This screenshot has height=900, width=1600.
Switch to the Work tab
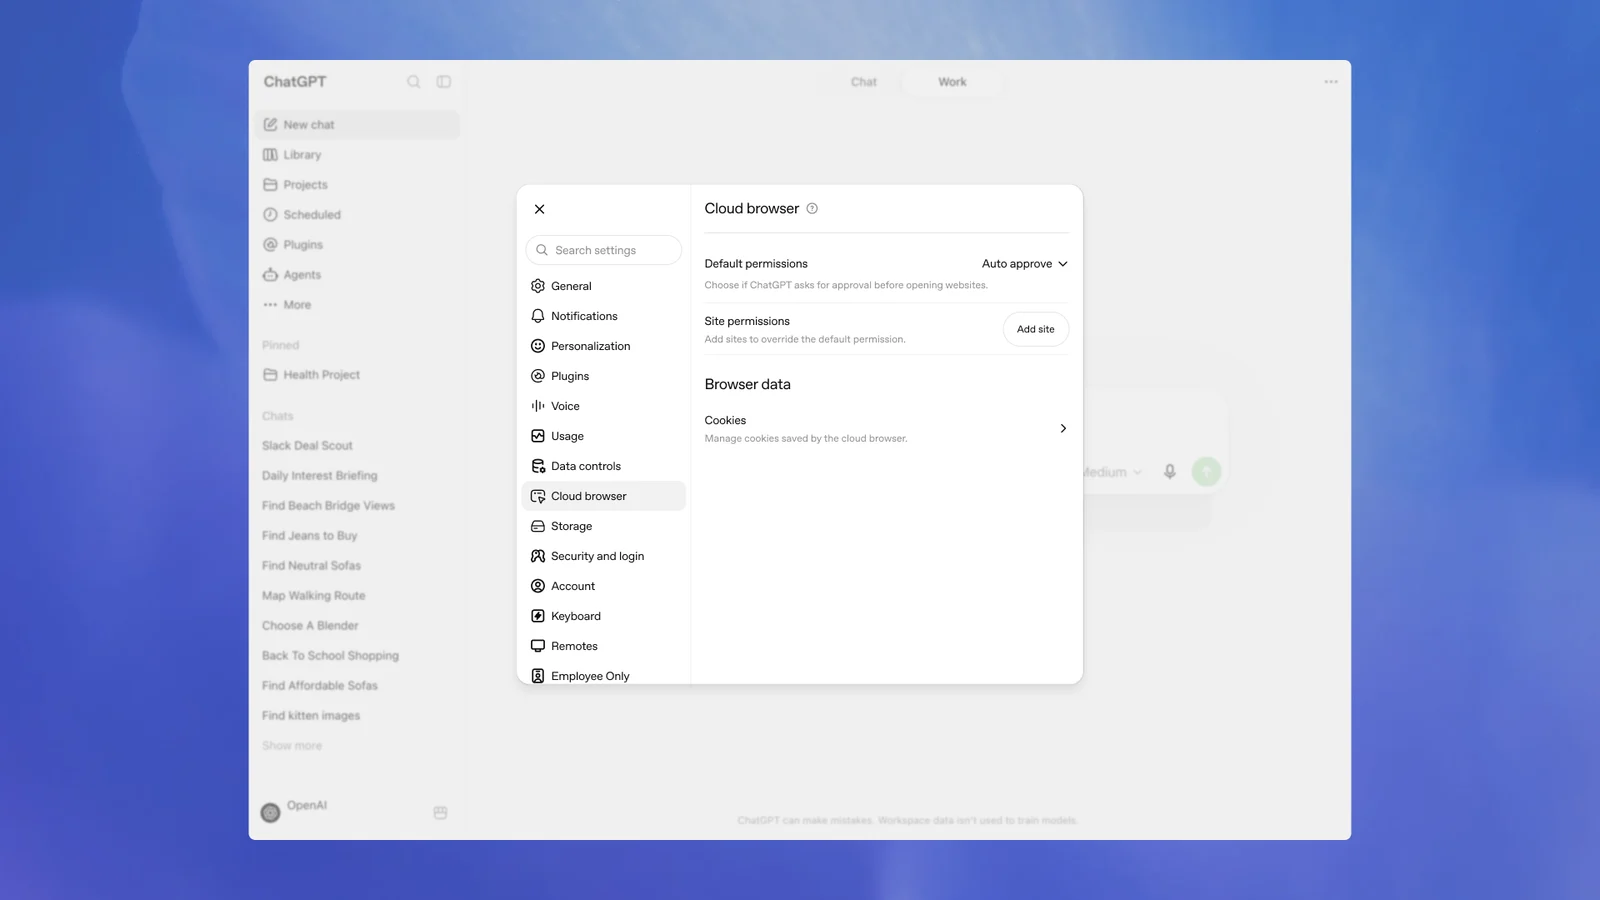[x=952, y=82]
